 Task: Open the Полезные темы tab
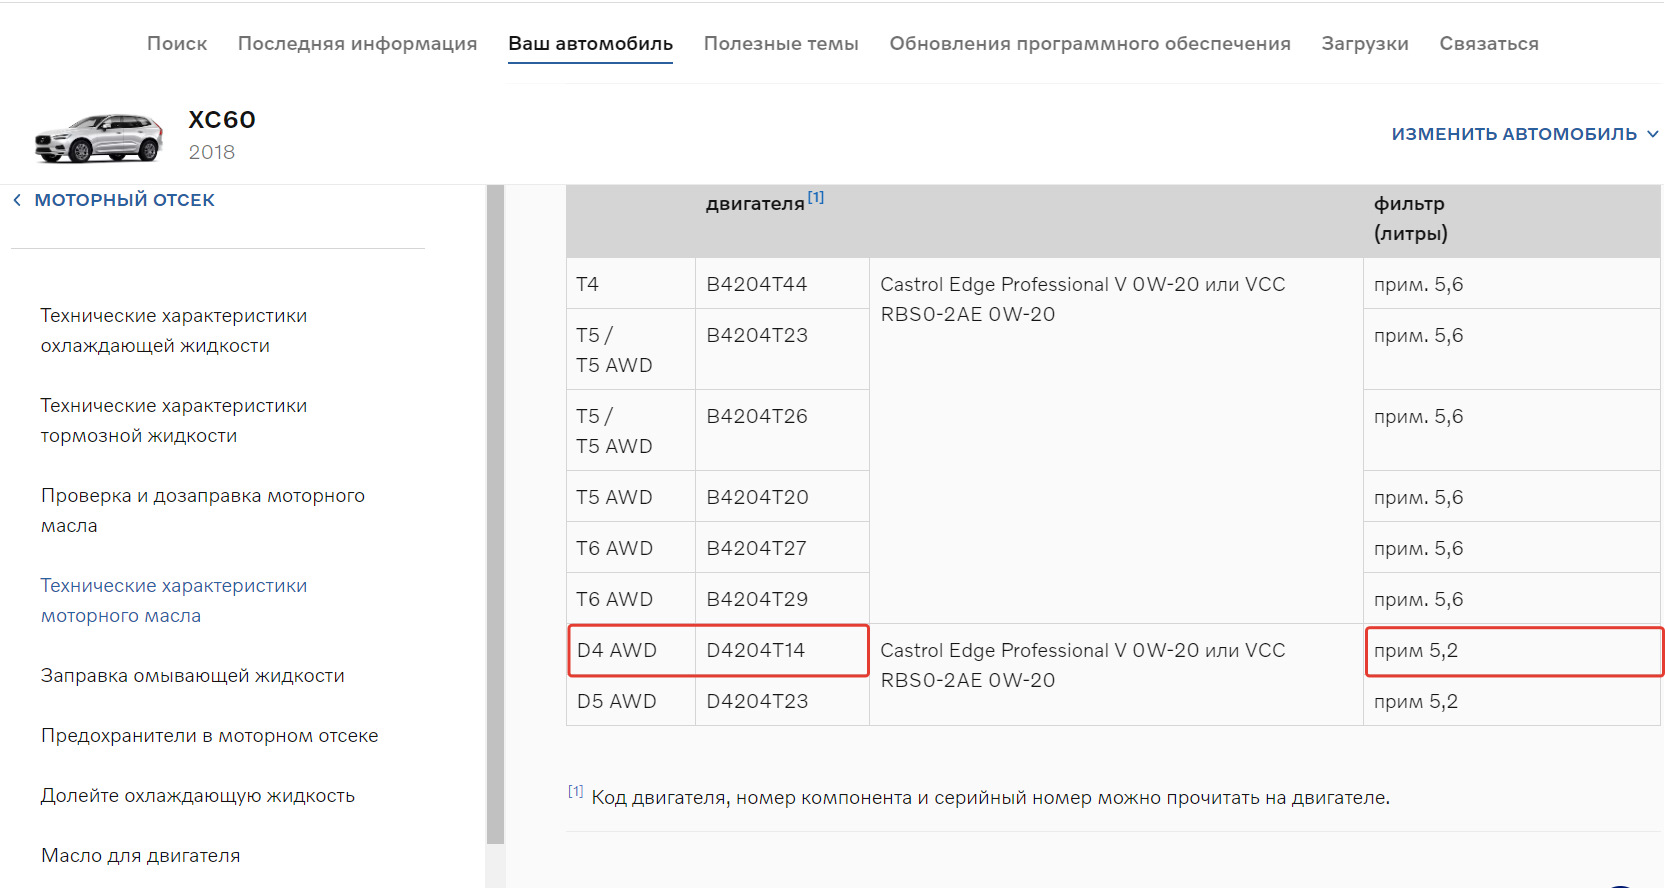[x=781, y=44]
